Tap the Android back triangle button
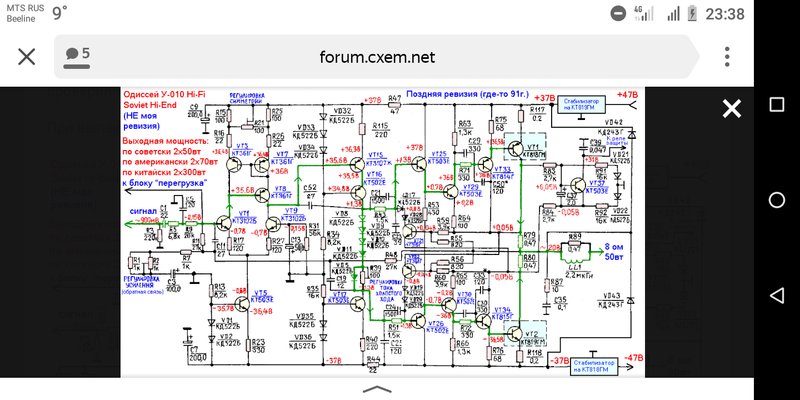The height and width of the screenshot is (400, 800). (777, 295)
